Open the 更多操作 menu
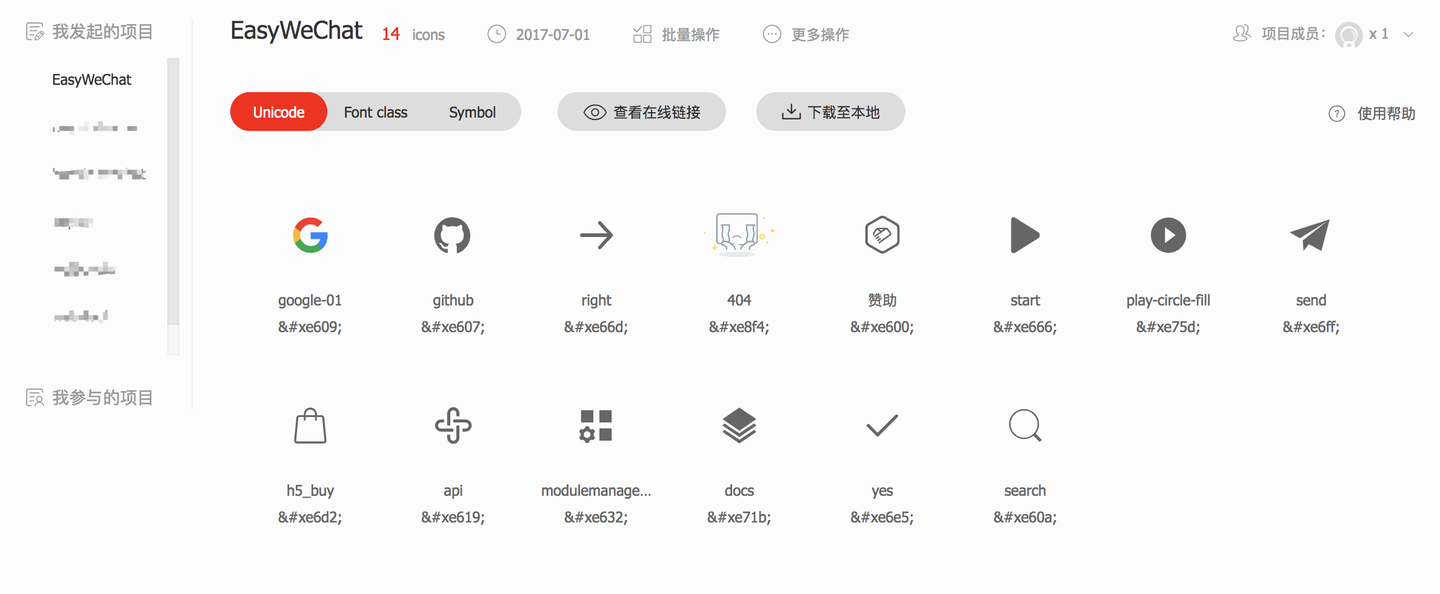This screenshot has height=594, width=1440. [806, 33]
